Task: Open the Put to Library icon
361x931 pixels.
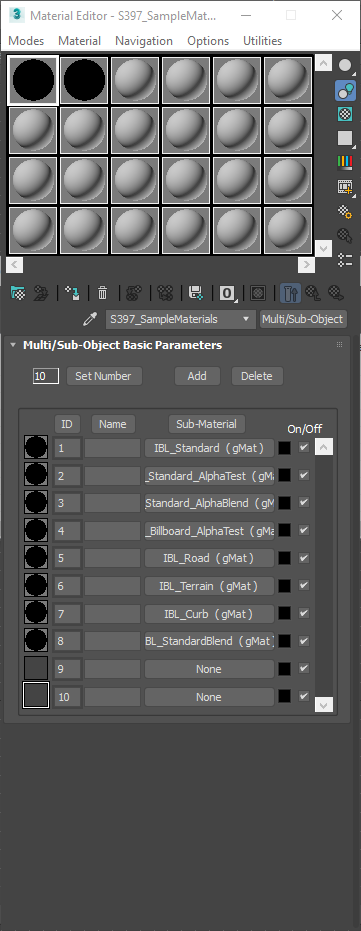Action: pyautogui.click(x=195, y=292)
